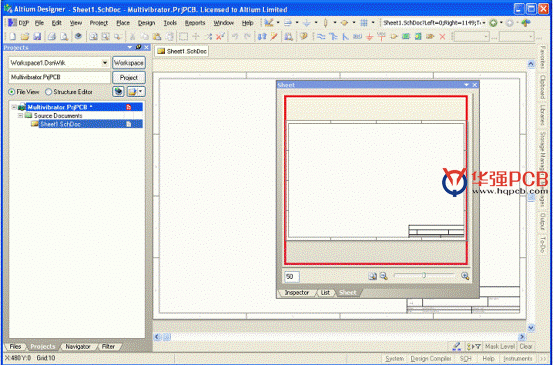Click the VCC power port icon
This screenshot has width=553, height=365.
(381, 36)
